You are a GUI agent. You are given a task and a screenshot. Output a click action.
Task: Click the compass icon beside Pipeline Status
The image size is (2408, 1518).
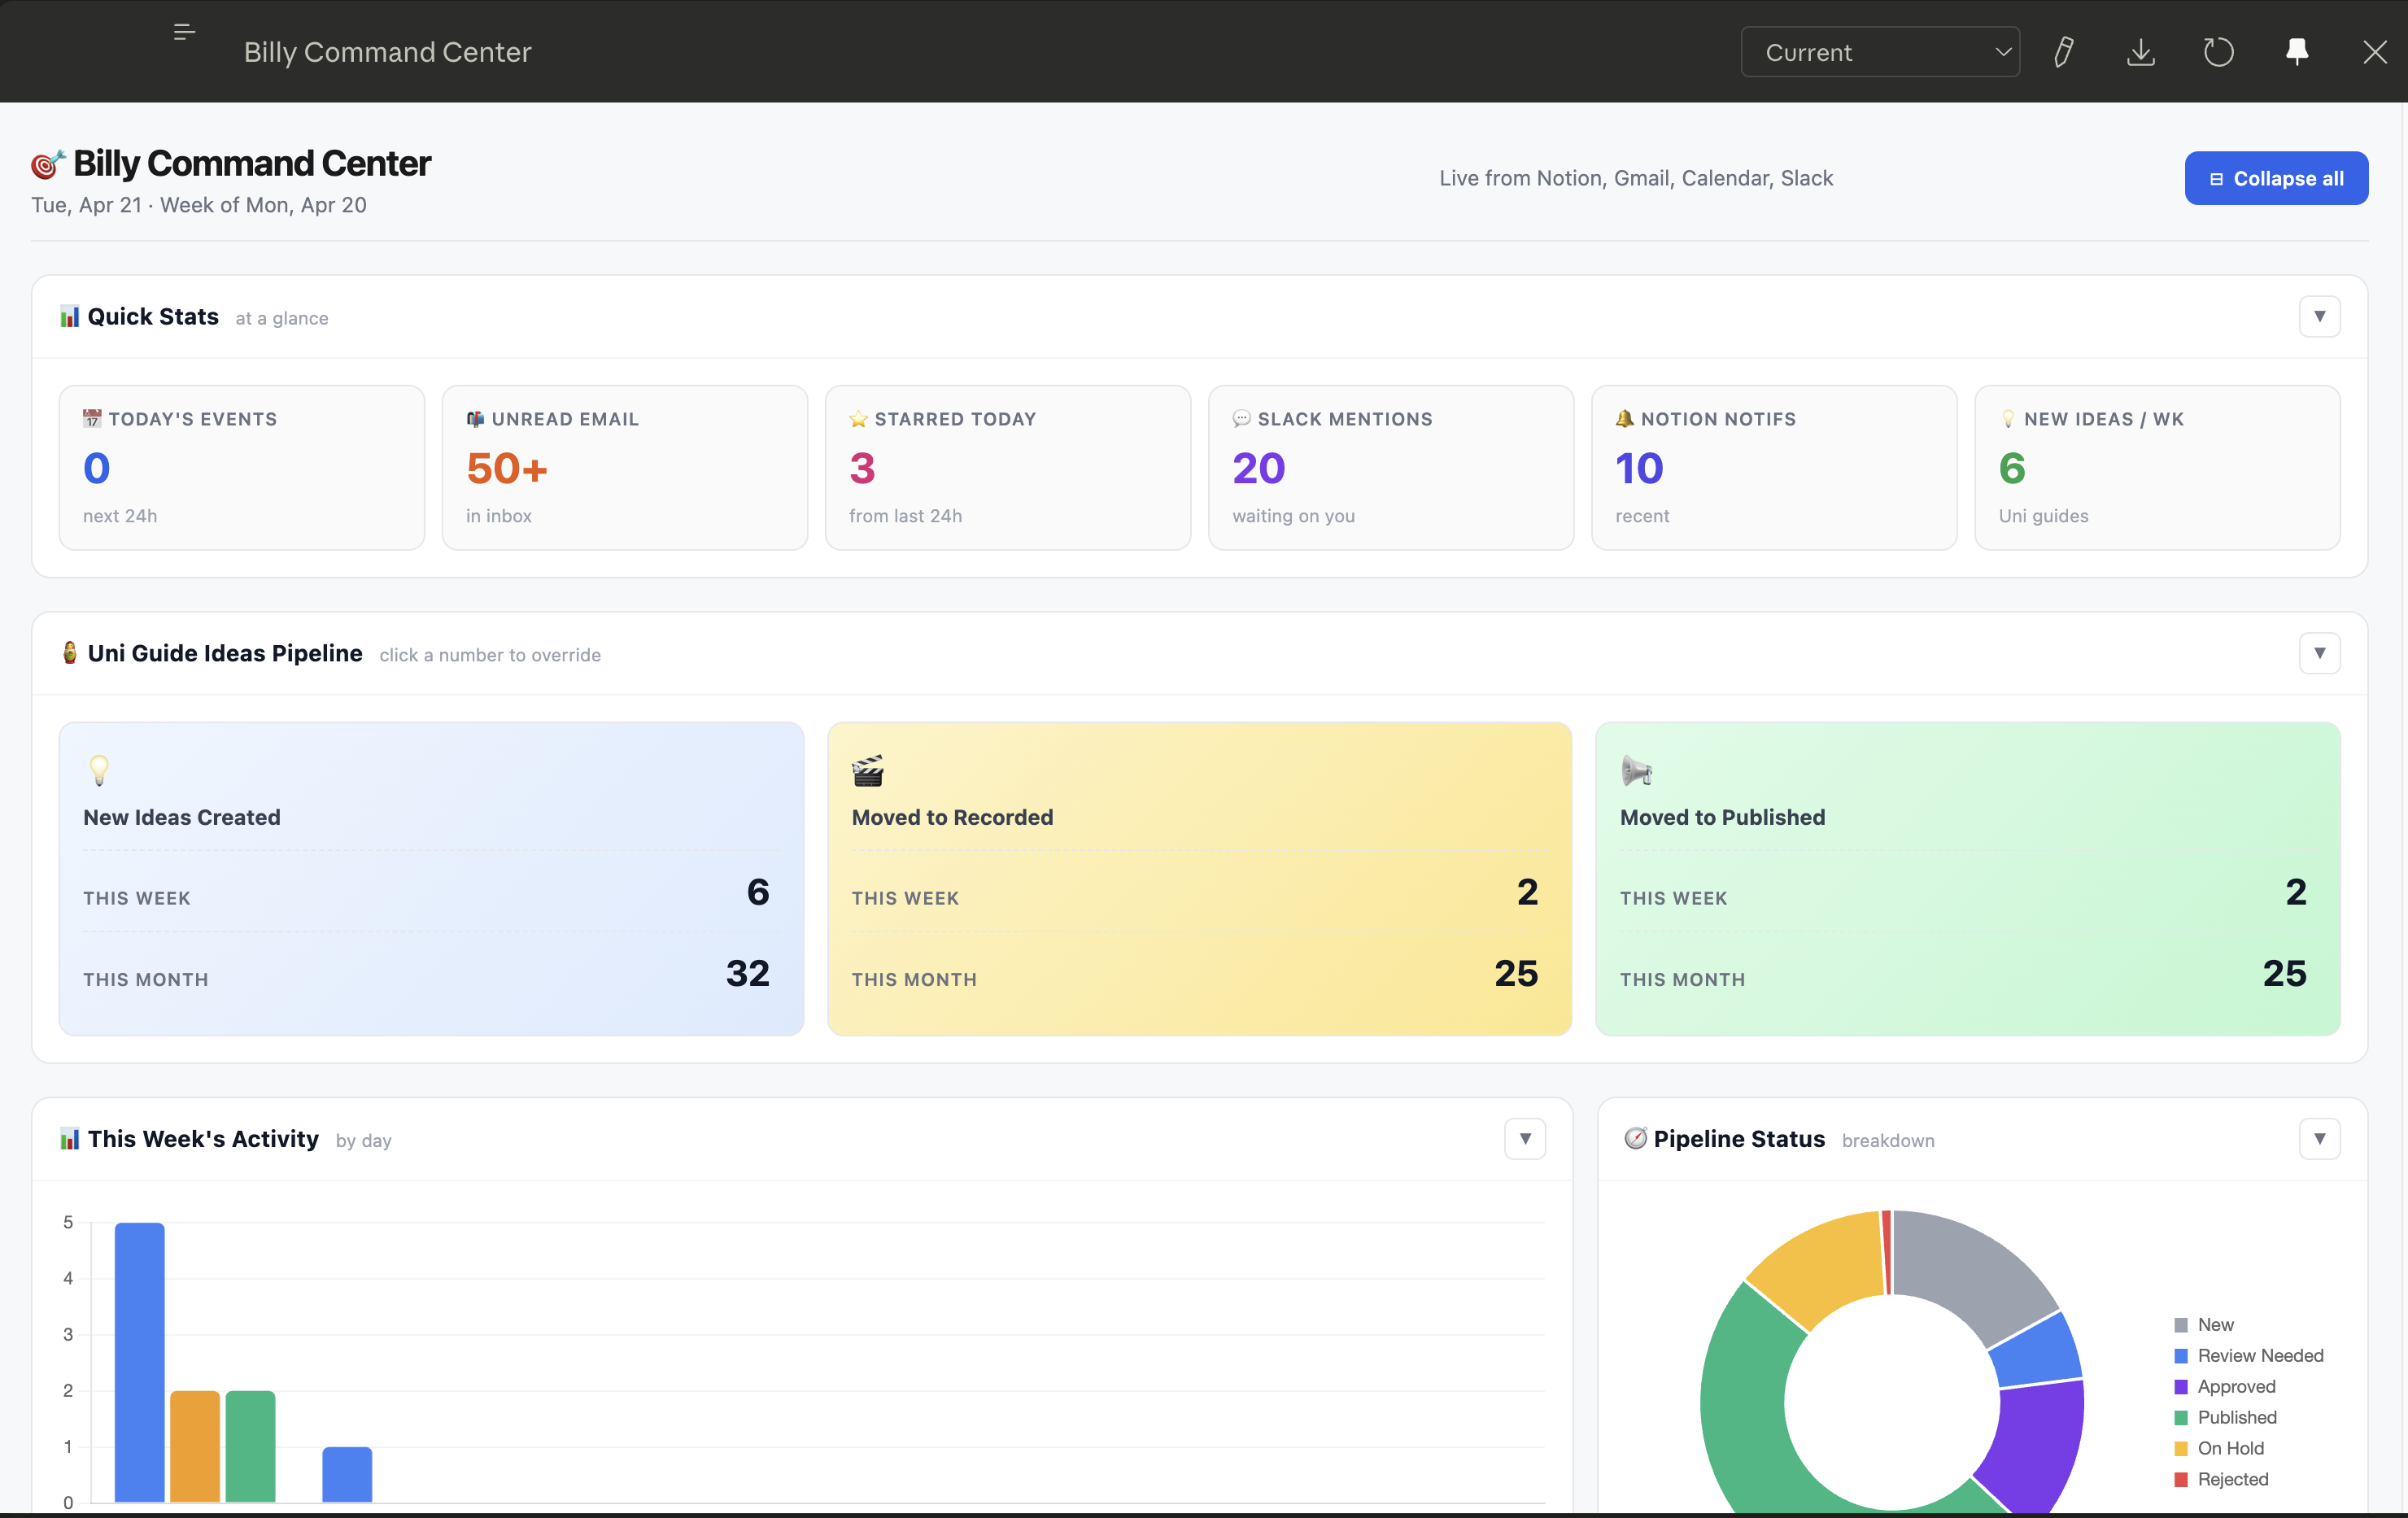point(1635,1139)
